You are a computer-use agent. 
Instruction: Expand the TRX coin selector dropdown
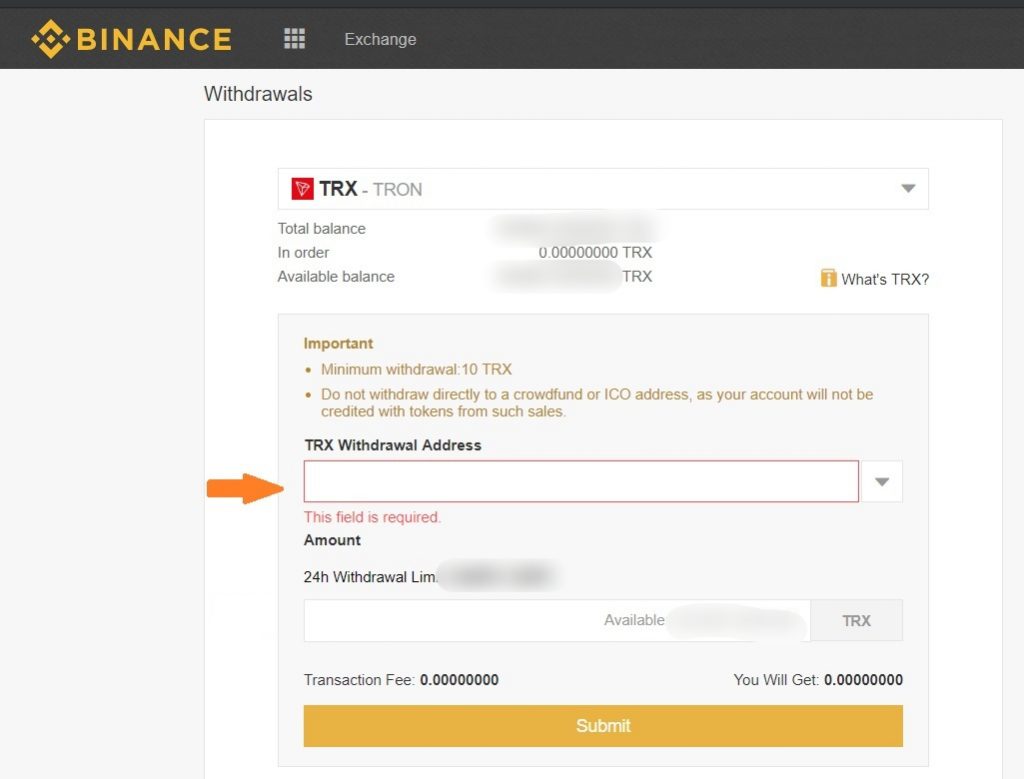tap(908, 189)
